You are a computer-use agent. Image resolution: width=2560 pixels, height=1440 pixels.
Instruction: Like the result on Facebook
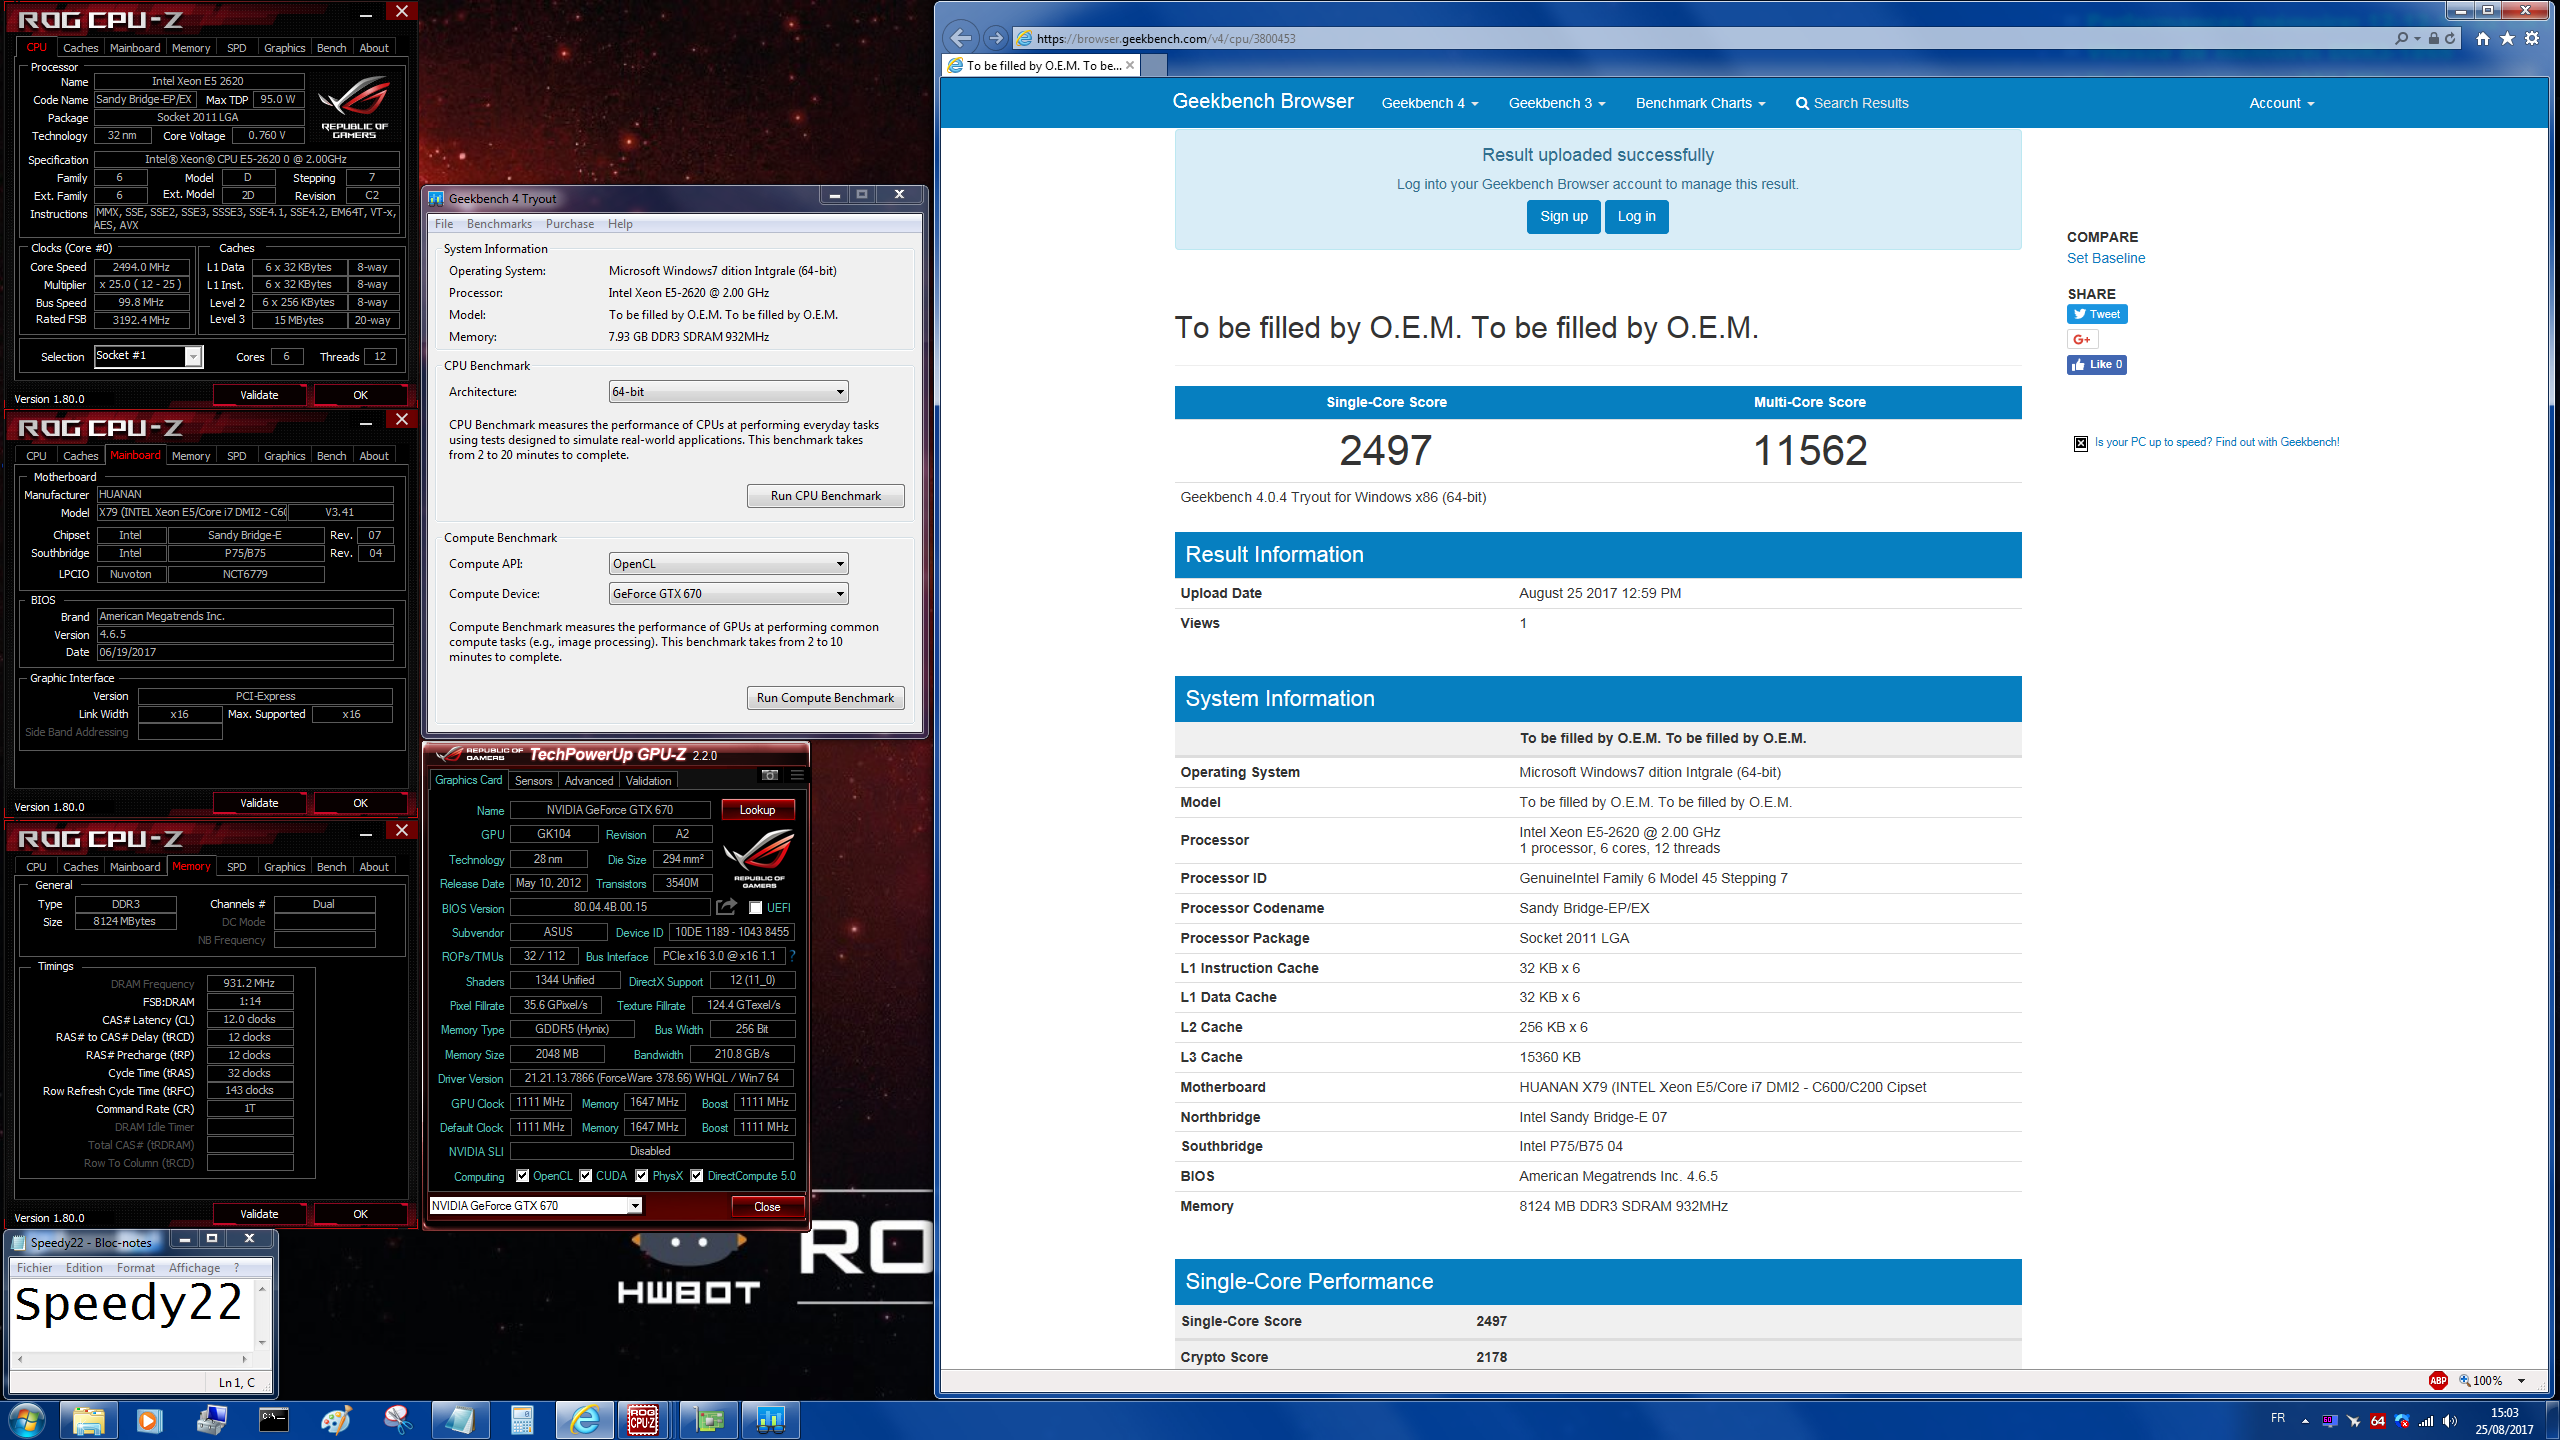point(2097,365)
